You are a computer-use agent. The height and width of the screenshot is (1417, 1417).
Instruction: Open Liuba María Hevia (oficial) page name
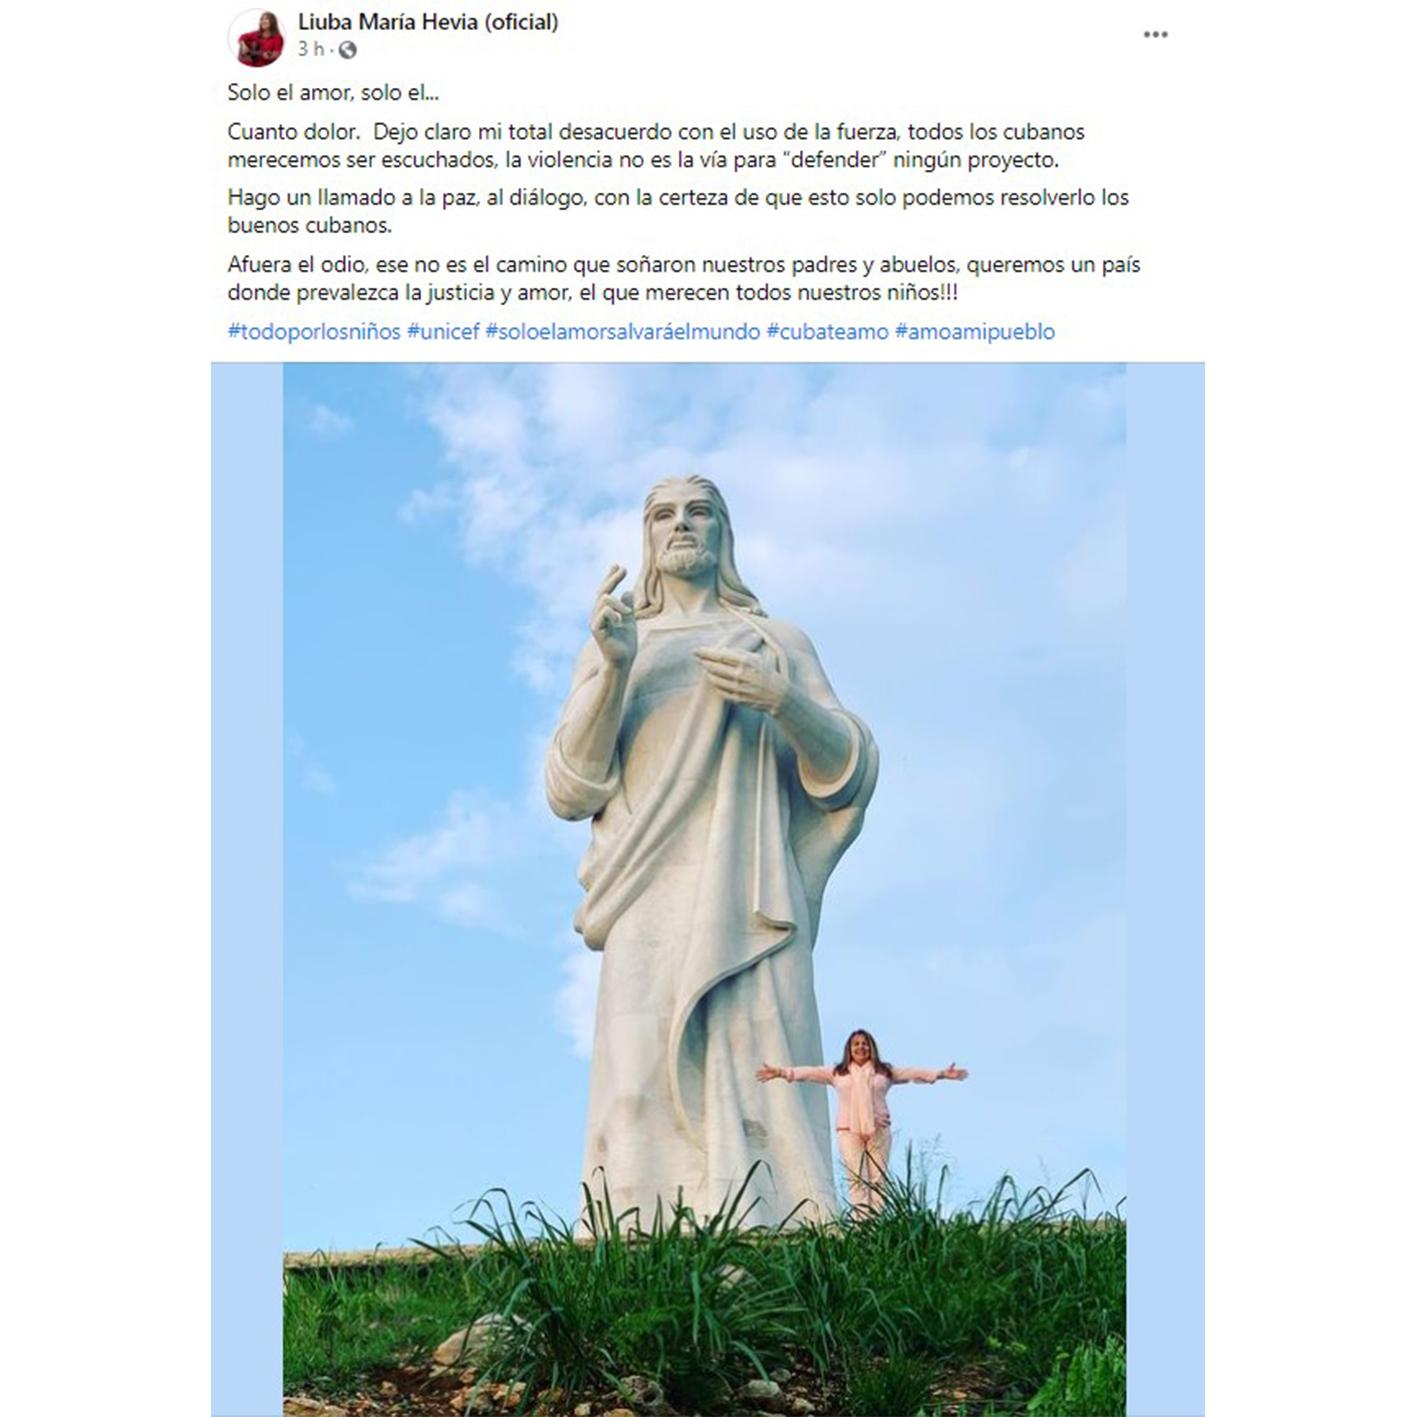tap(428, 21)
